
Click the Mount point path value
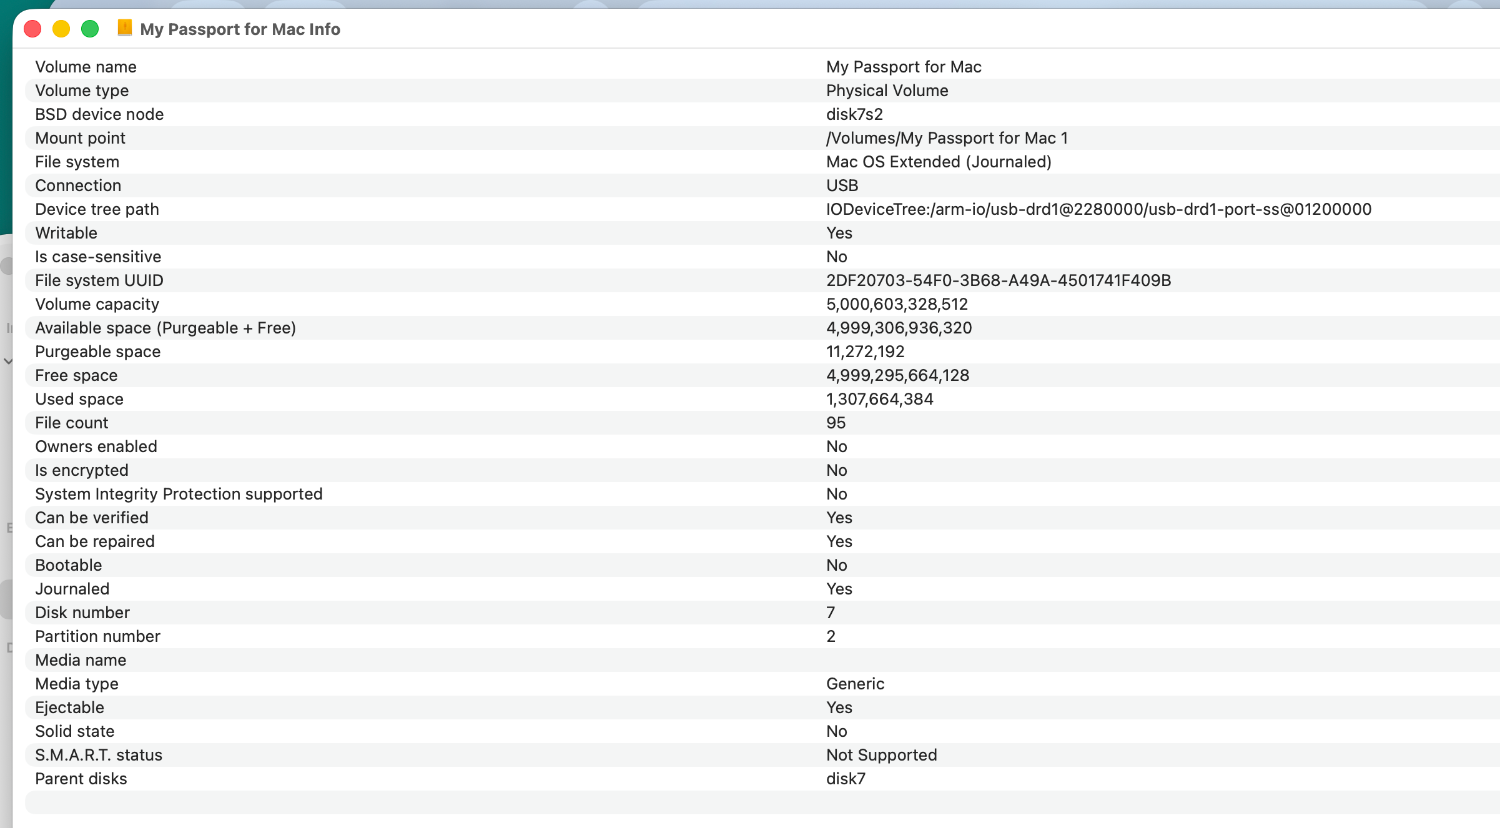[946, 138]
